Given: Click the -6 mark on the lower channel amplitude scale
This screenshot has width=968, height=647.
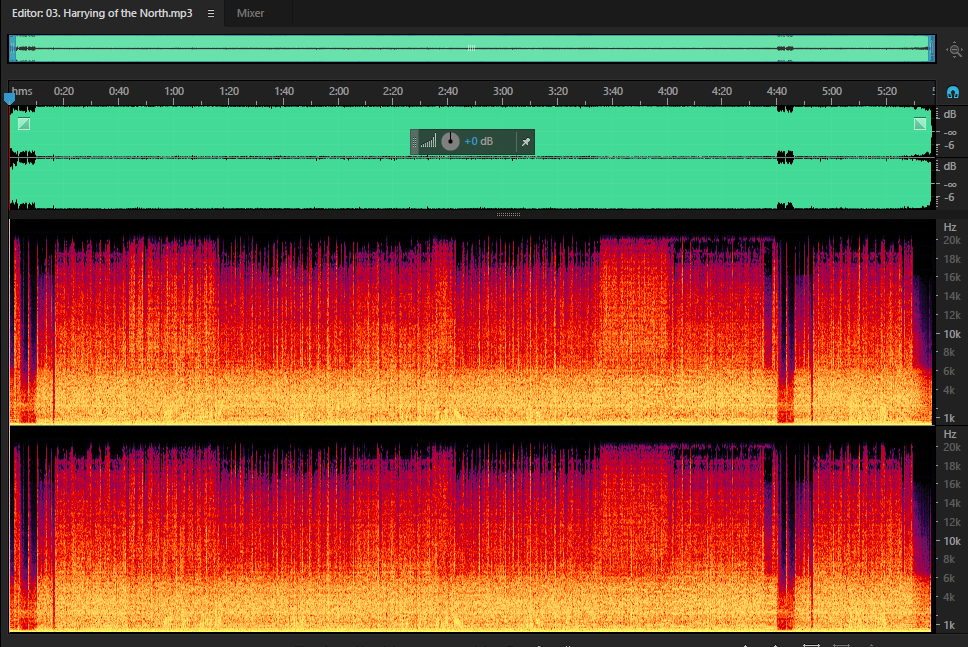Looking at the screenshot, I should [x=949, y=198].
